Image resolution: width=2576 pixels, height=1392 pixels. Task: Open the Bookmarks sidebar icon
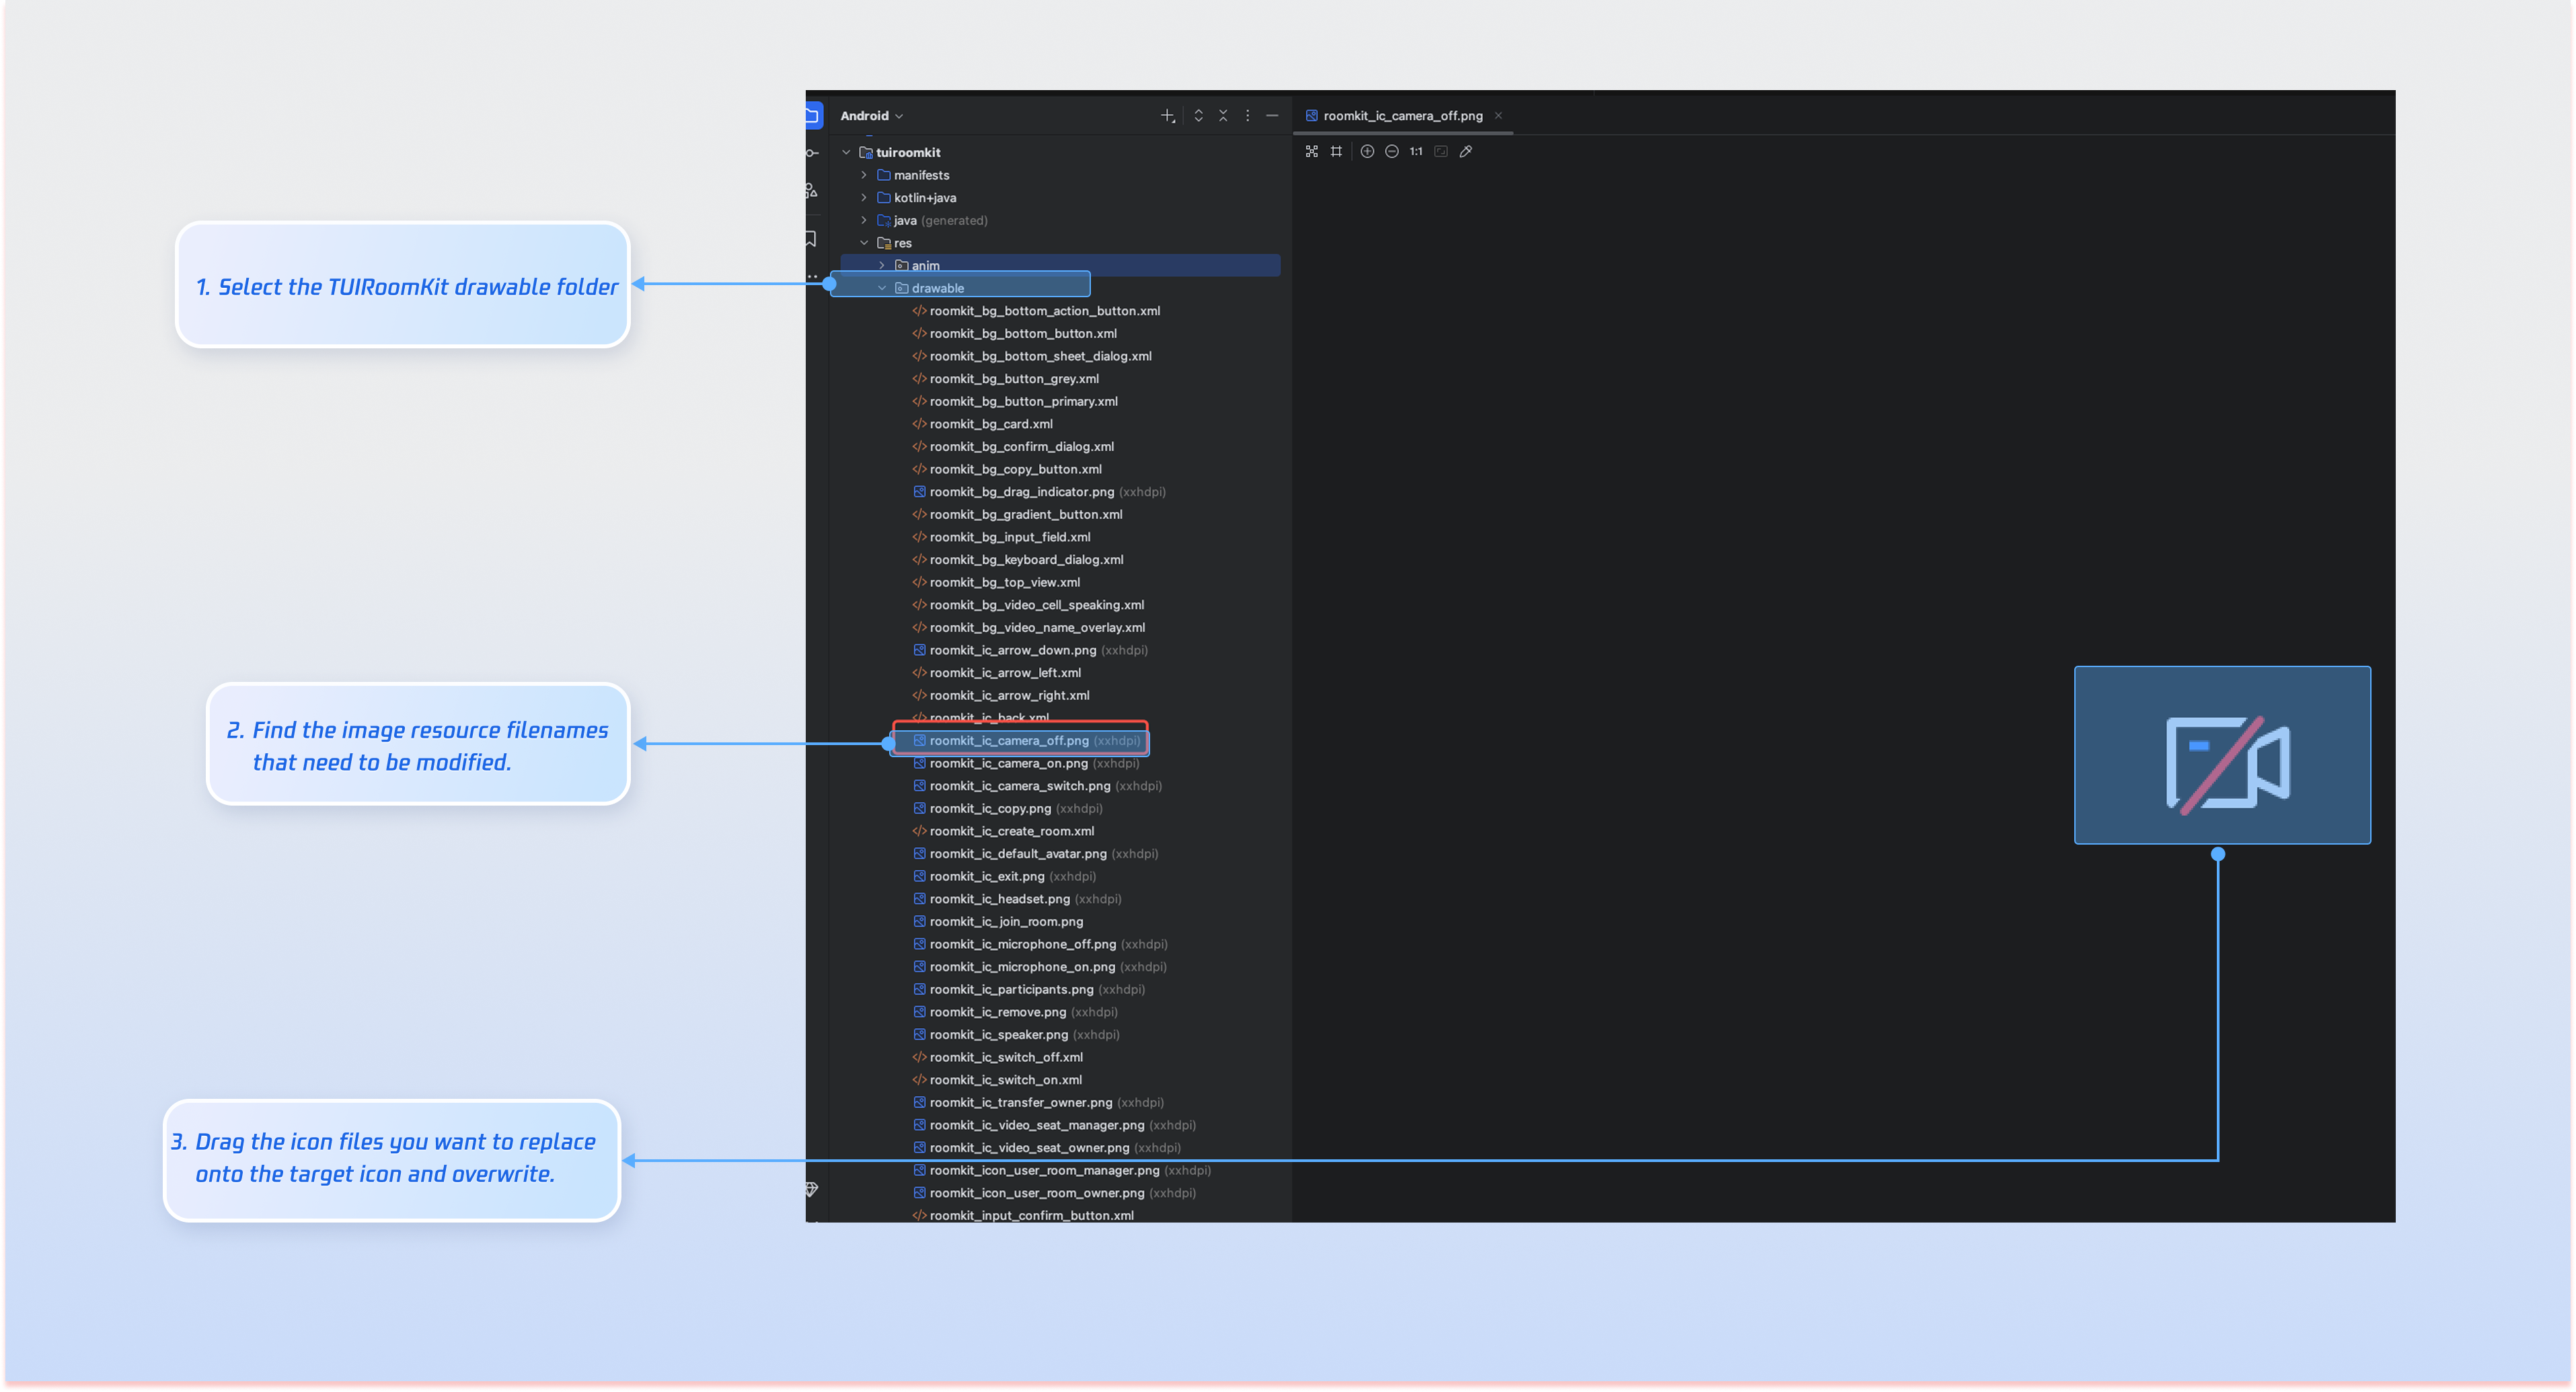[x=811, y=238]
